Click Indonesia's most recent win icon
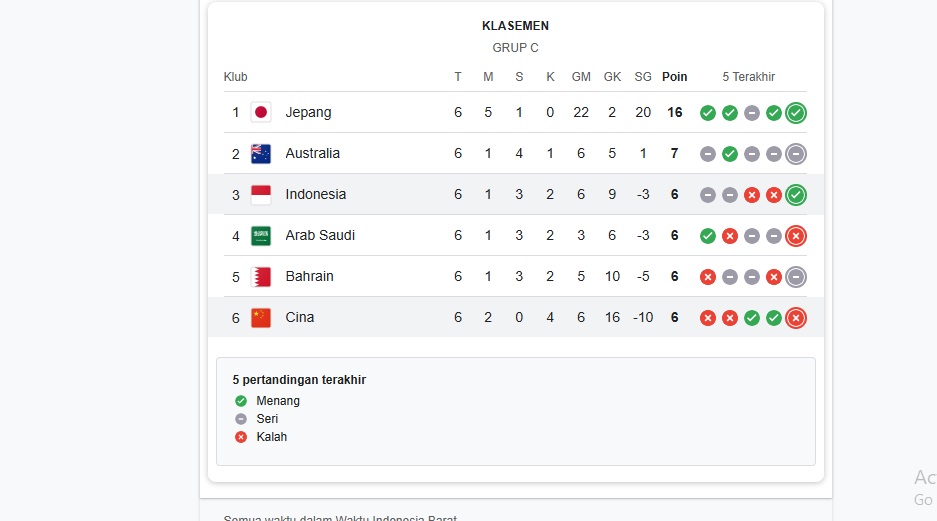Screen dimensions: 937x521 [x=796, y=195]
